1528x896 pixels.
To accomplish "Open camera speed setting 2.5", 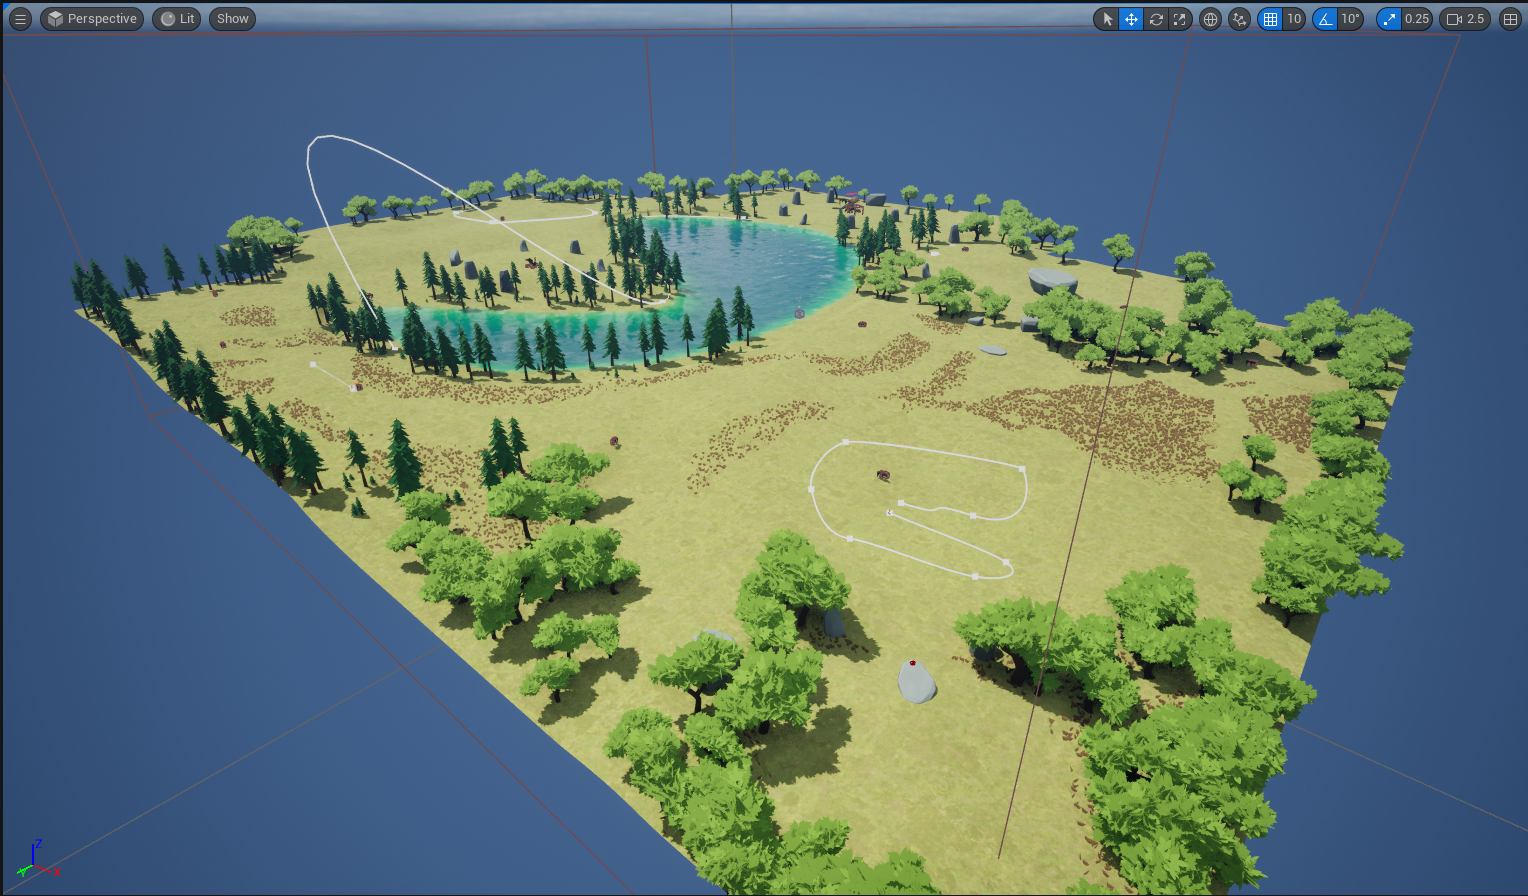I will 1465,19.
